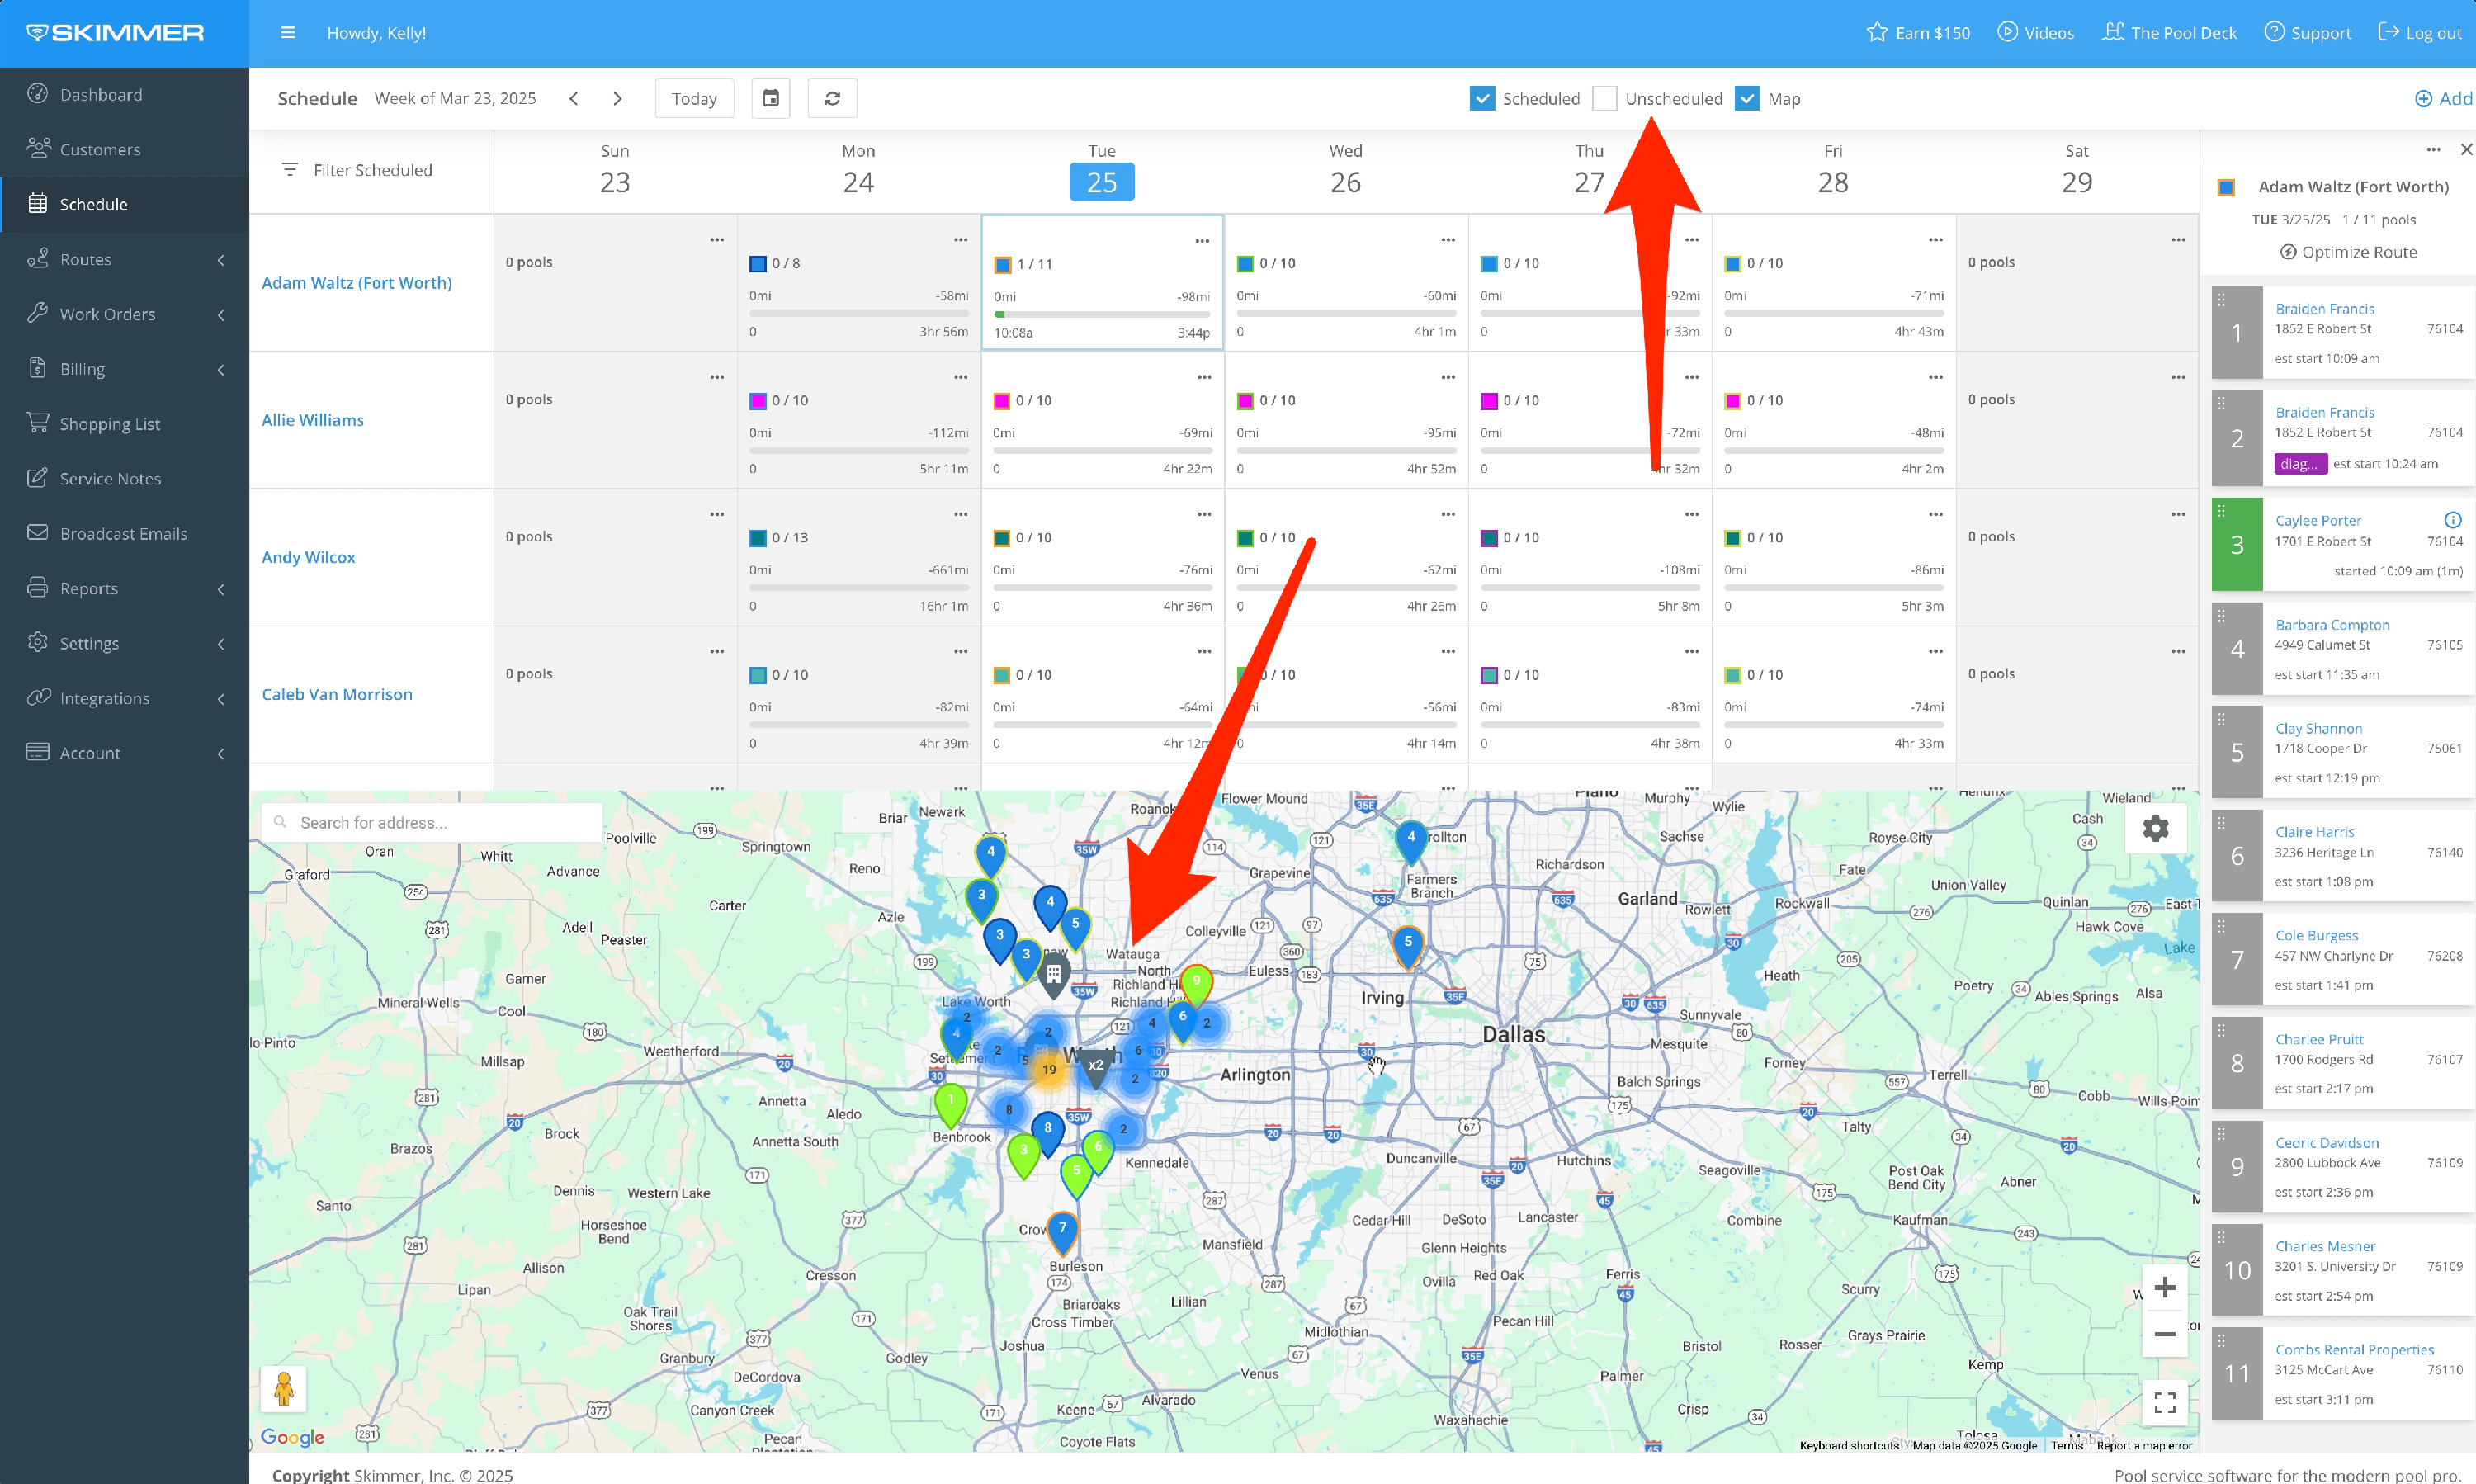
Task: Click the Today button
Action: tap(694, 98)
